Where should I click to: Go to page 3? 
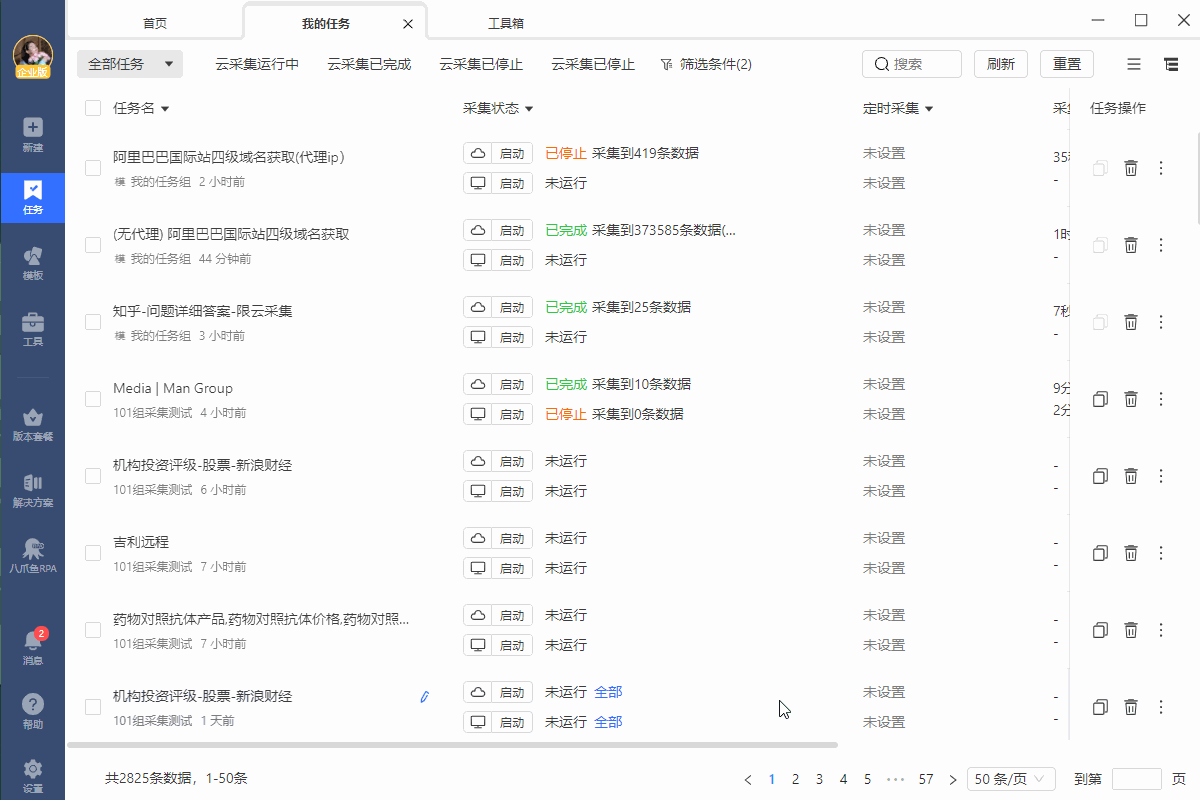pyautogui.click(x=819, y=779)
